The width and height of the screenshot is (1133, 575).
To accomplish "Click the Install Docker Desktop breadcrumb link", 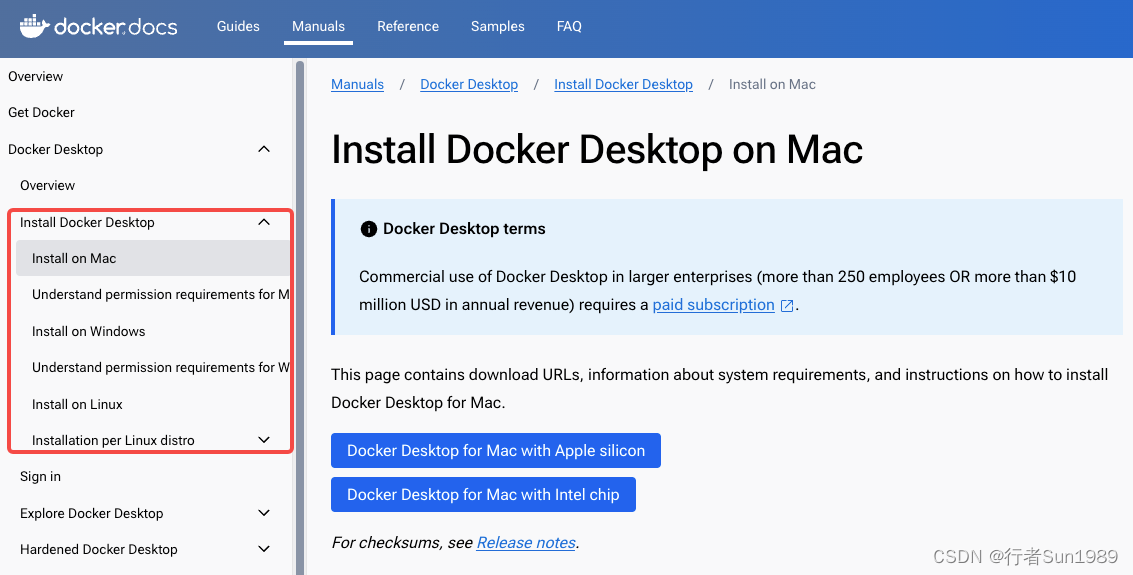I will [x=623, y=85].
